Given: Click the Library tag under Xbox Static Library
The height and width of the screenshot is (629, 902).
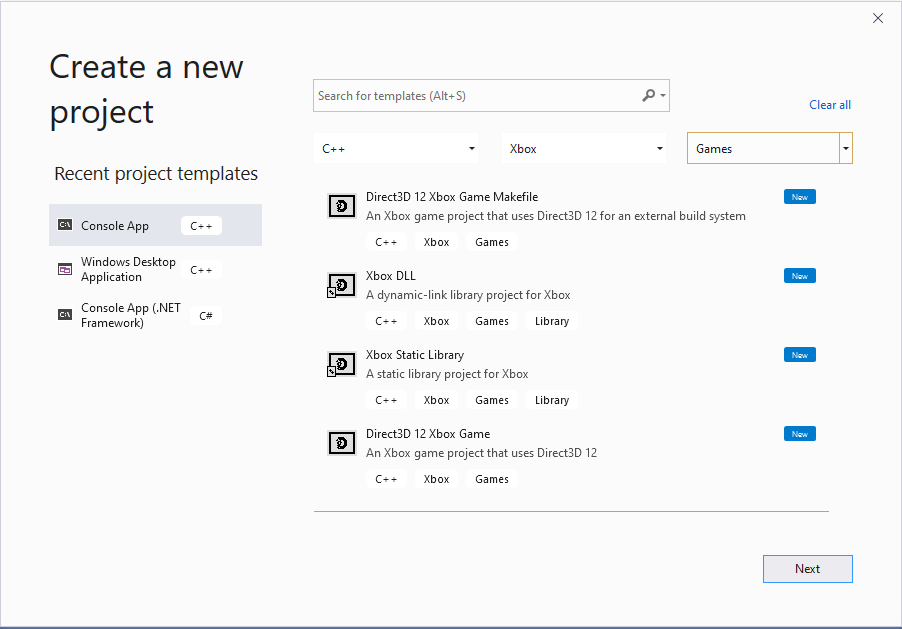Looking at the screenshot, I should click(x=552, y=400).
